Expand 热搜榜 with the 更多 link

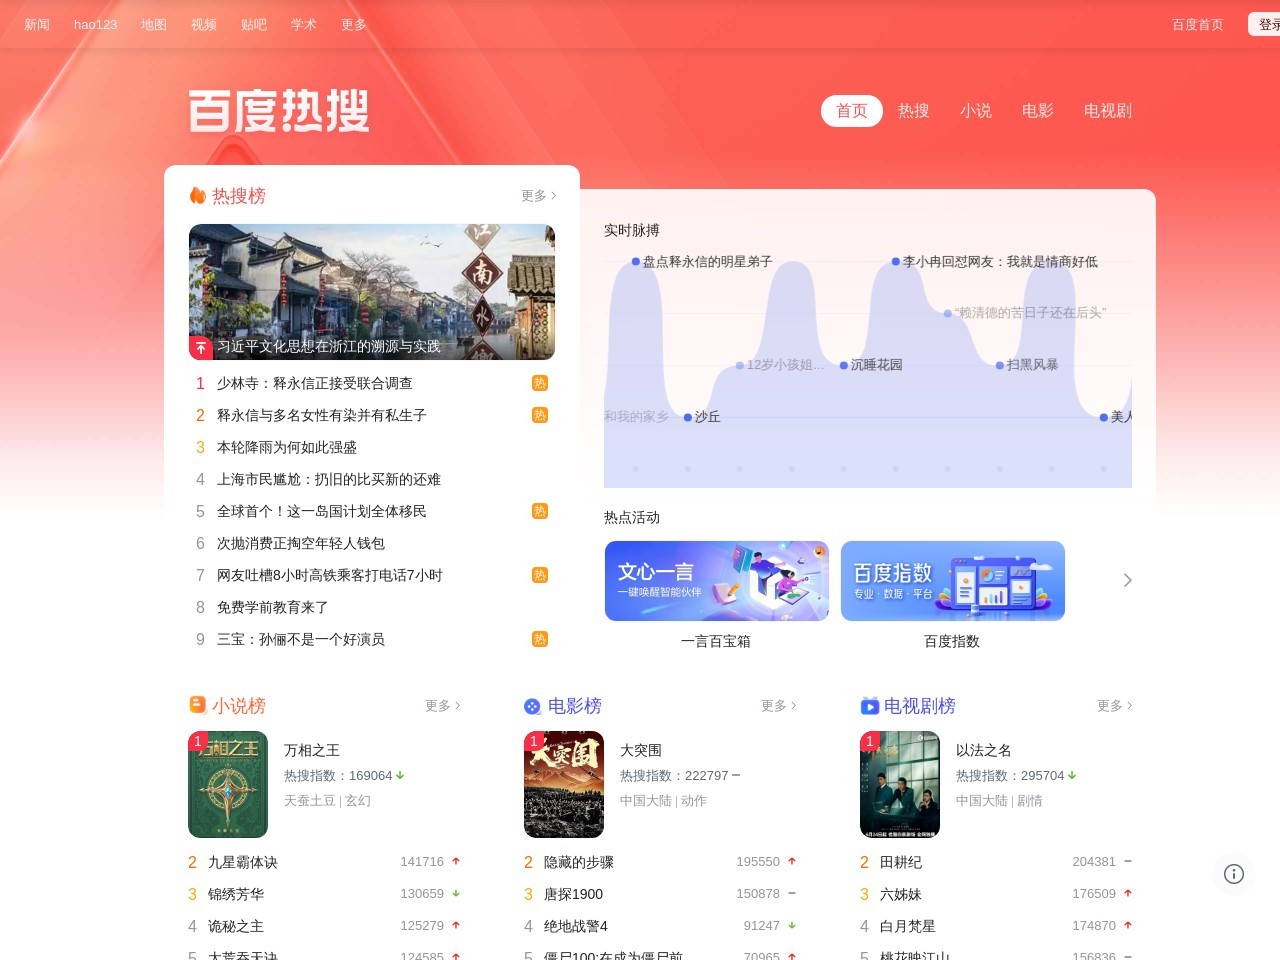[539, 196]
